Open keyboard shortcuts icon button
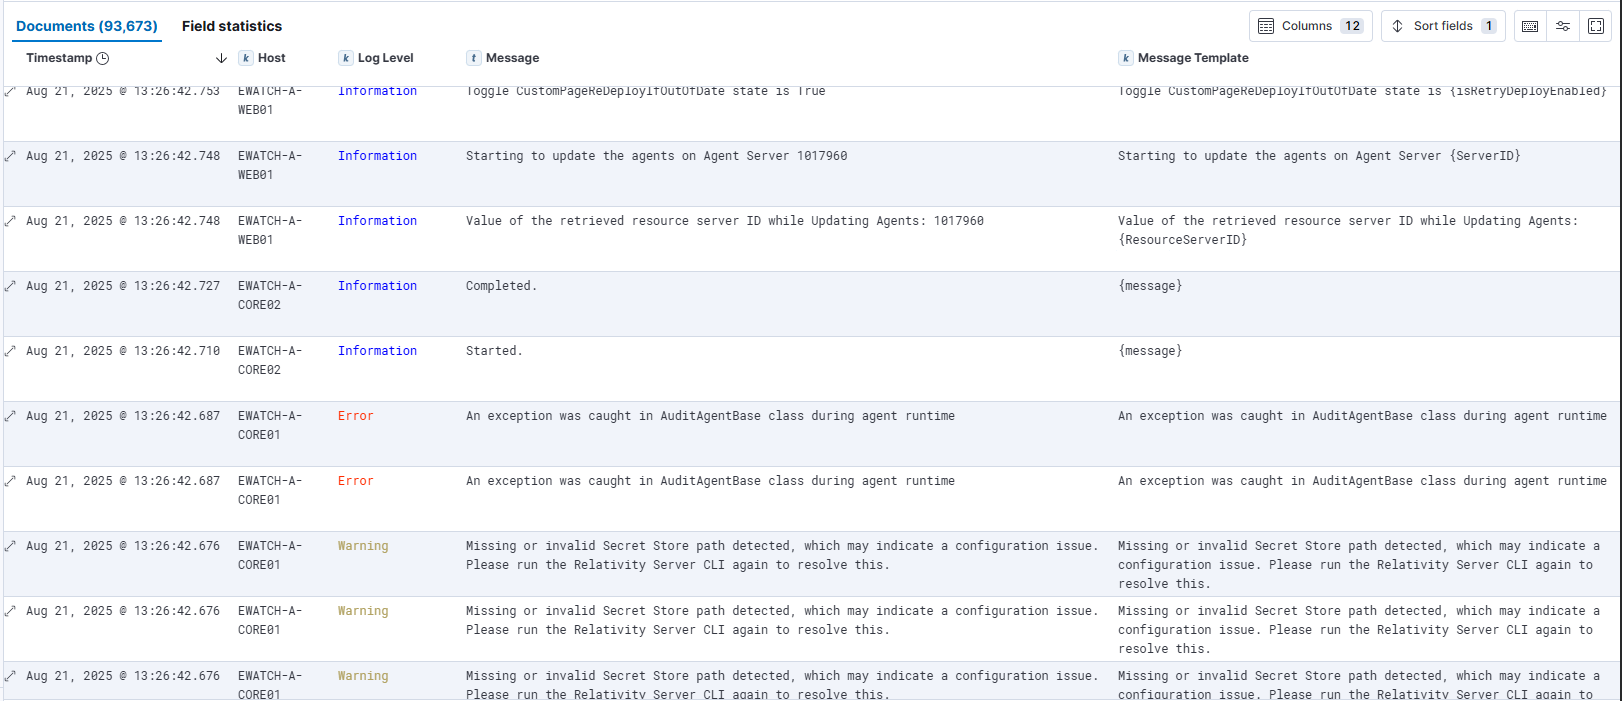 click(x=1530, y=26)
